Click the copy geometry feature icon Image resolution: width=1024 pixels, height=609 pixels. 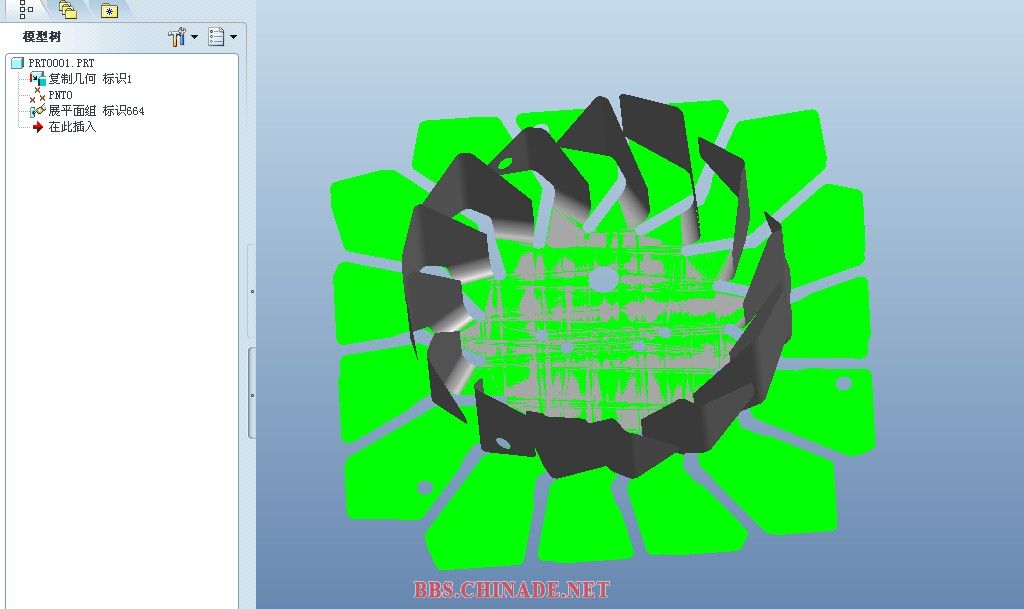coord(38,79)
